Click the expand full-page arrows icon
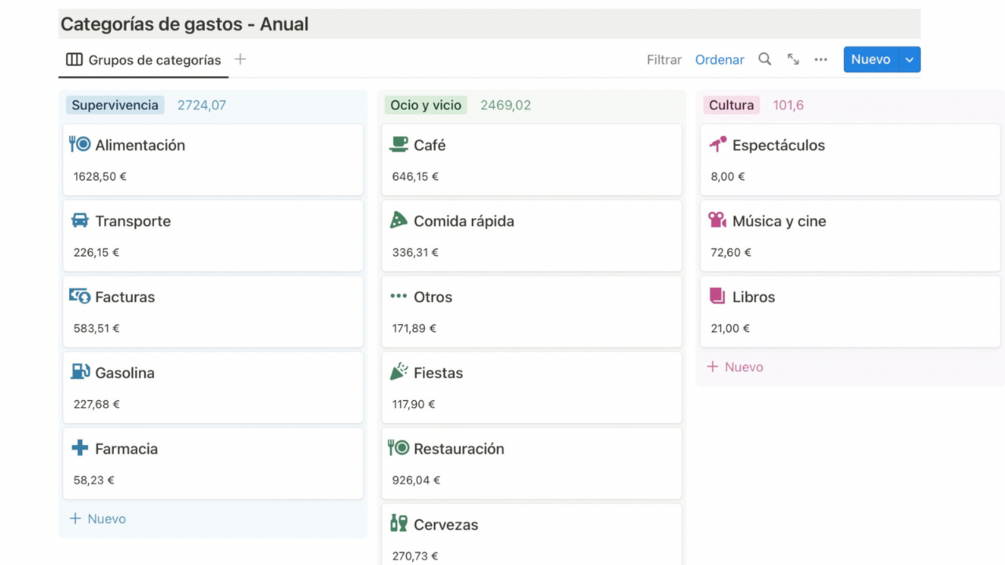The width and height of the screenshot is (1005, 565). [793, 60]
